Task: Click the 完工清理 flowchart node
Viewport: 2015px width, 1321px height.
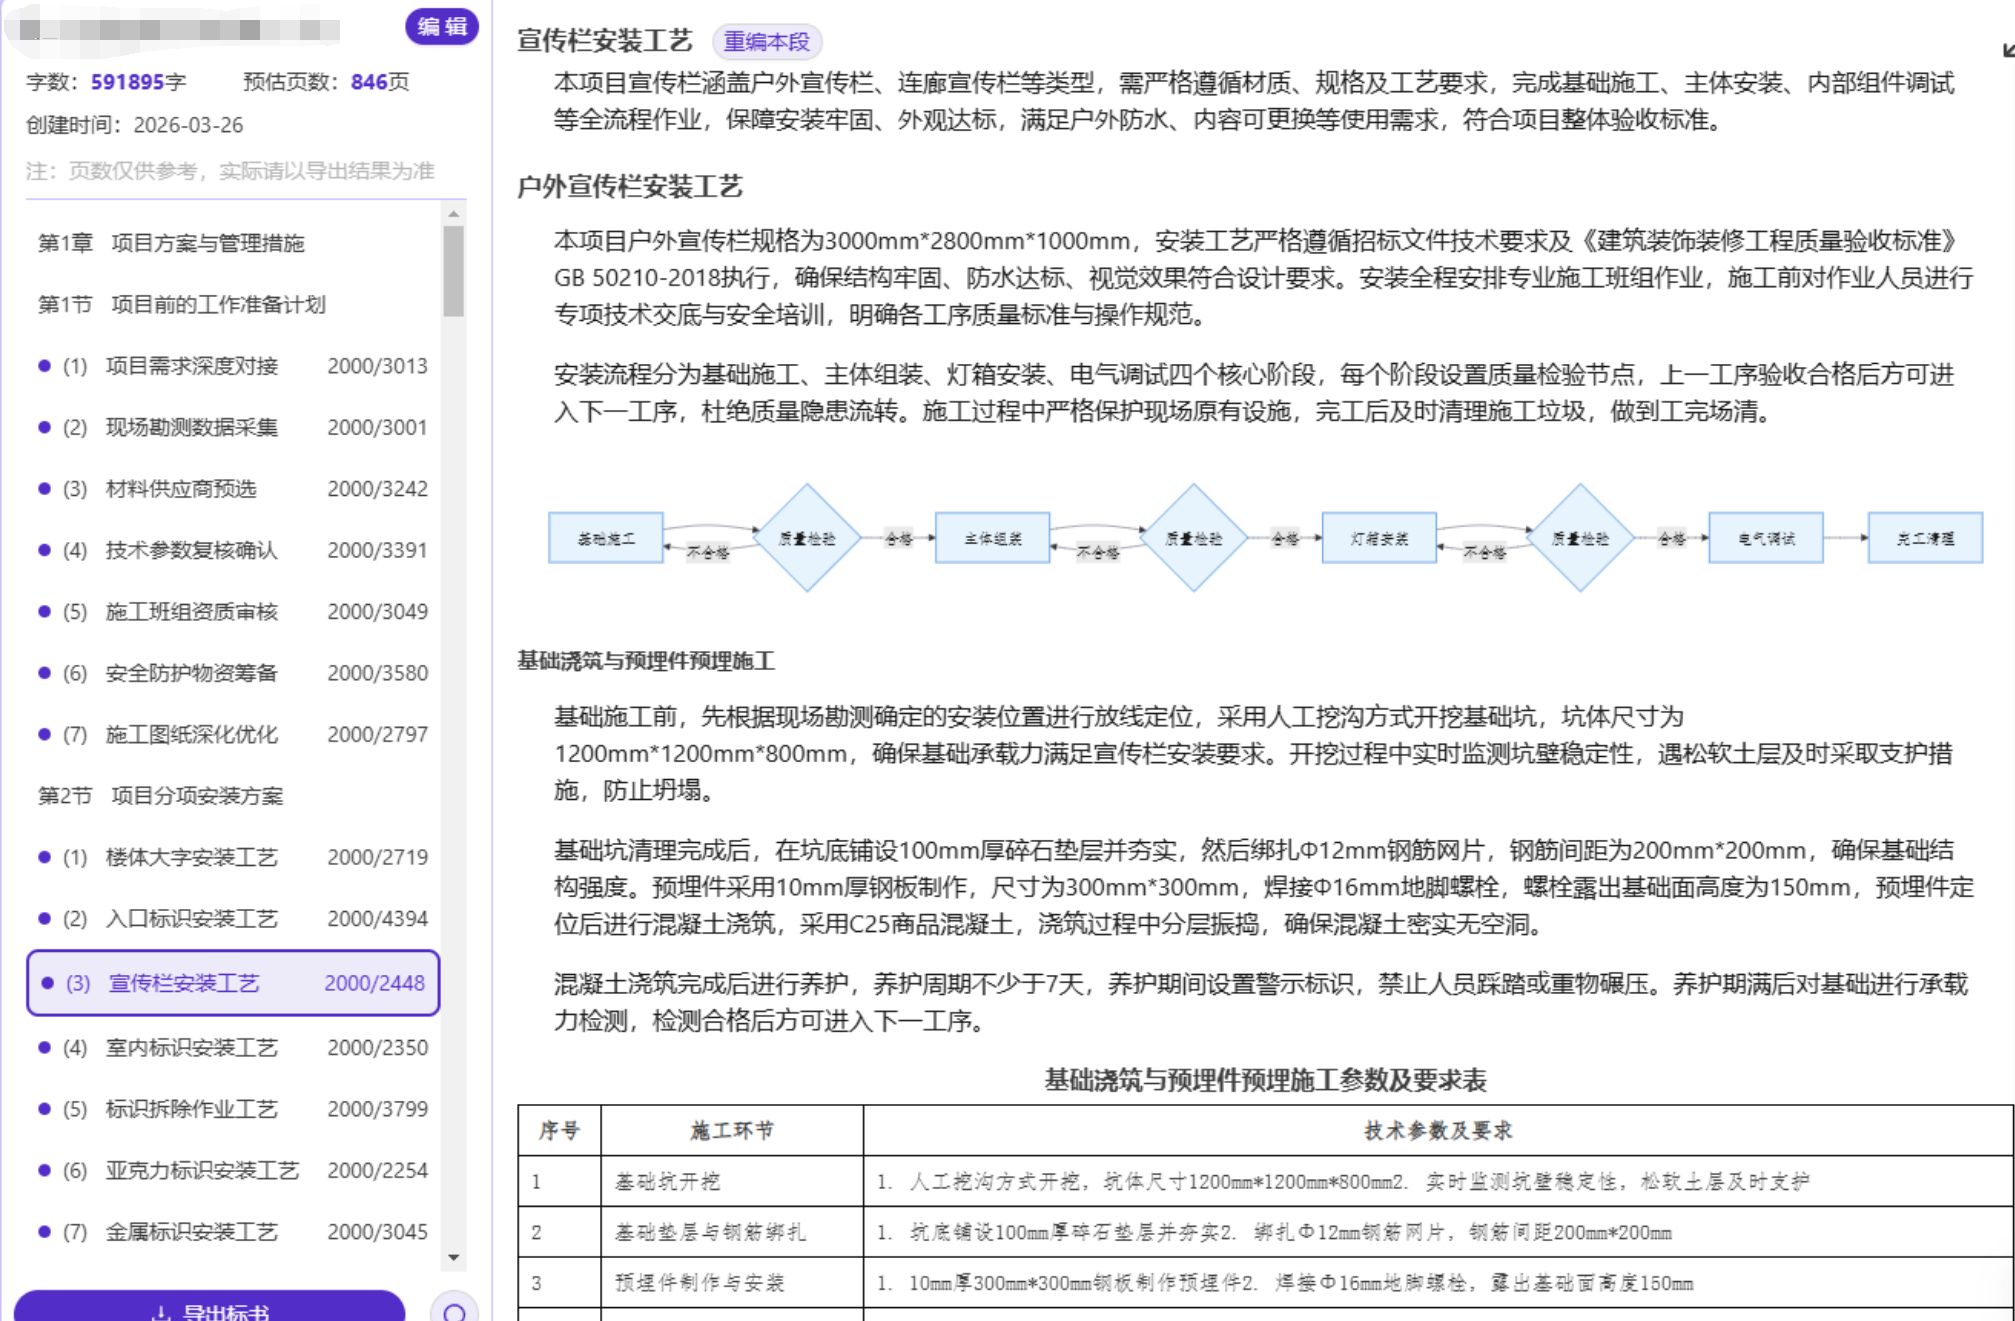Action: [x=1925, y=538]
